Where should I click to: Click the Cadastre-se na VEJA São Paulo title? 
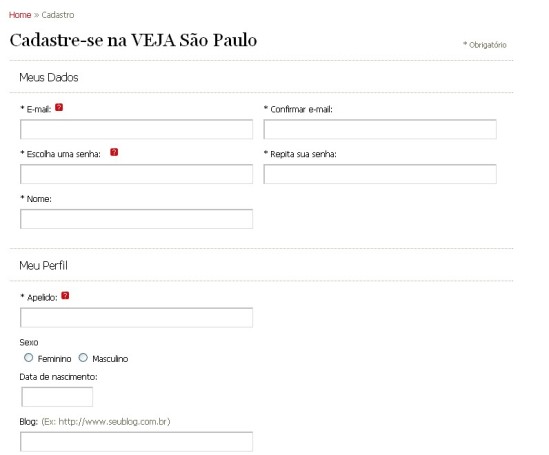pos(133,40)
